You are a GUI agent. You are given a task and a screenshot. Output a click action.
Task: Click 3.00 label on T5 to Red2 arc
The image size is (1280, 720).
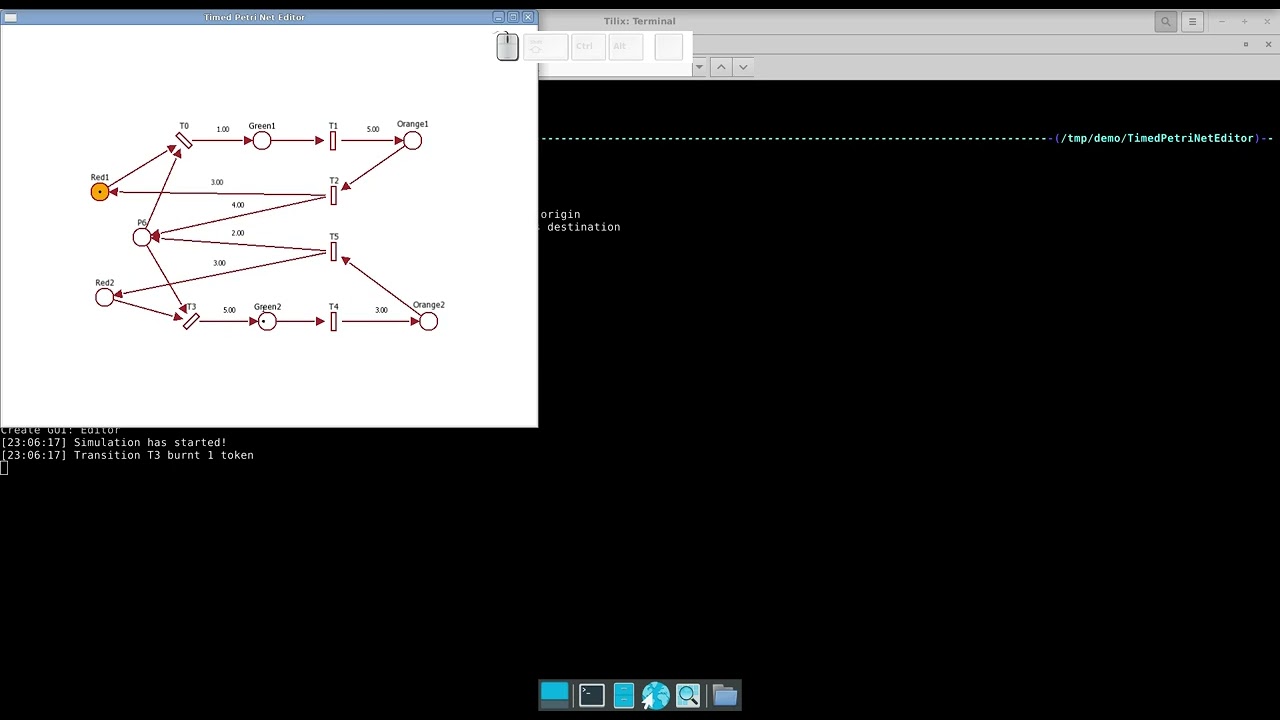coord(219,263)
